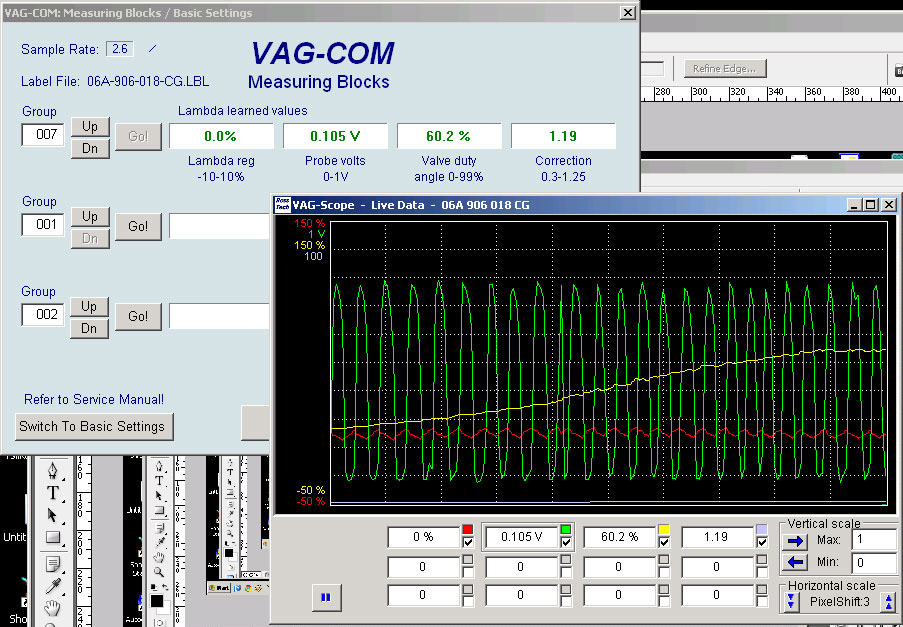The image size is (903, 627).
Task: Click Up for Group 007
Action: point(90,126)
